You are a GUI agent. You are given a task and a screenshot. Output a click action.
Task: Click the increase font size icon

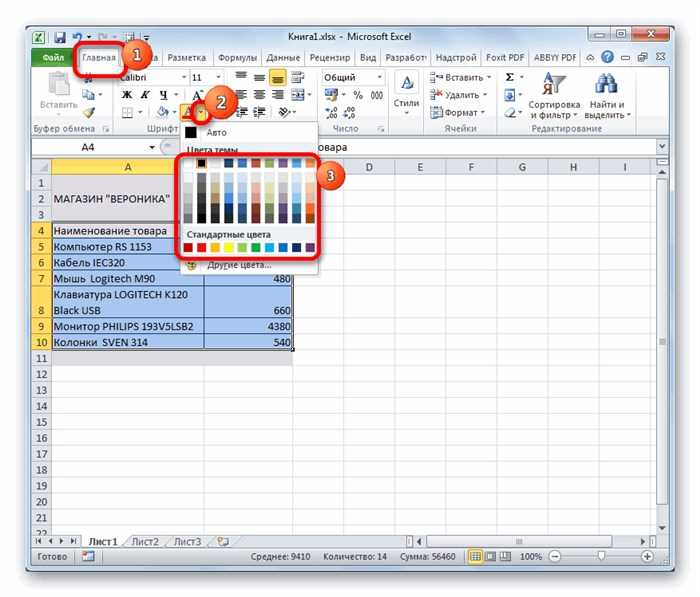[197, 95]
